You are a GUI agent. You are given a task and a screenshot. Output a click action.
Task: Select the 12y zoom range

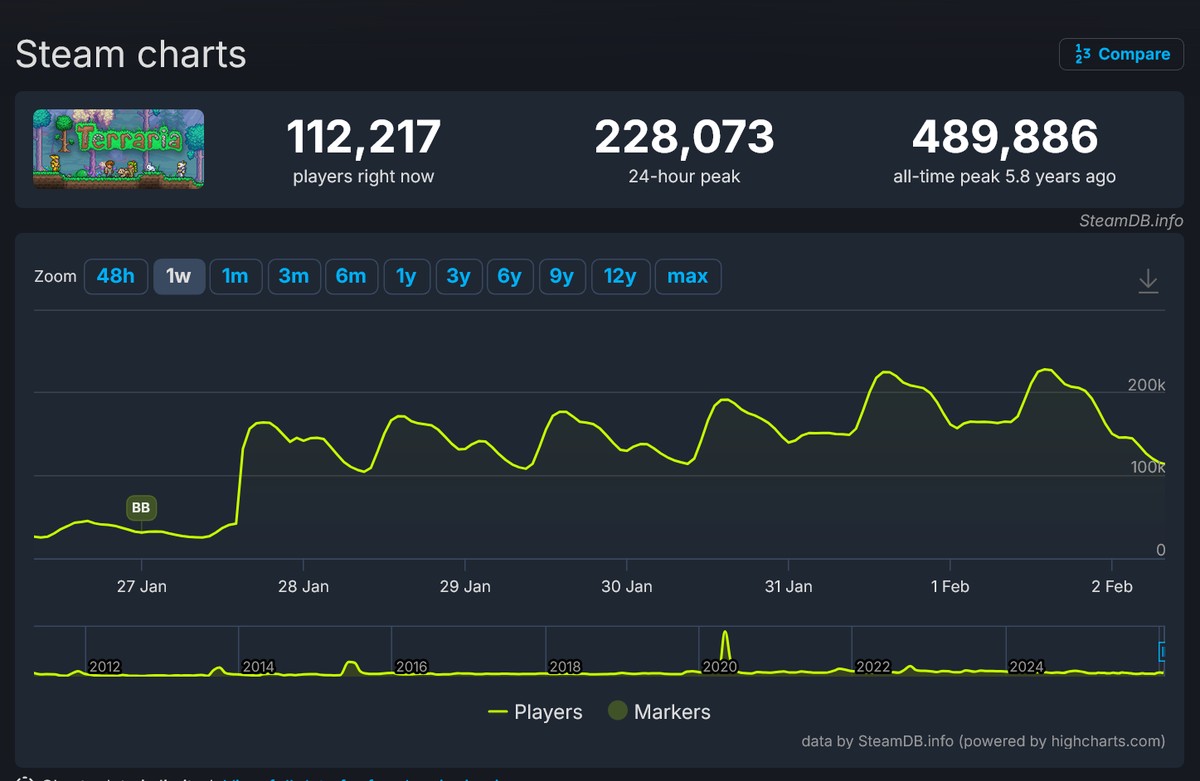[620, 276]
